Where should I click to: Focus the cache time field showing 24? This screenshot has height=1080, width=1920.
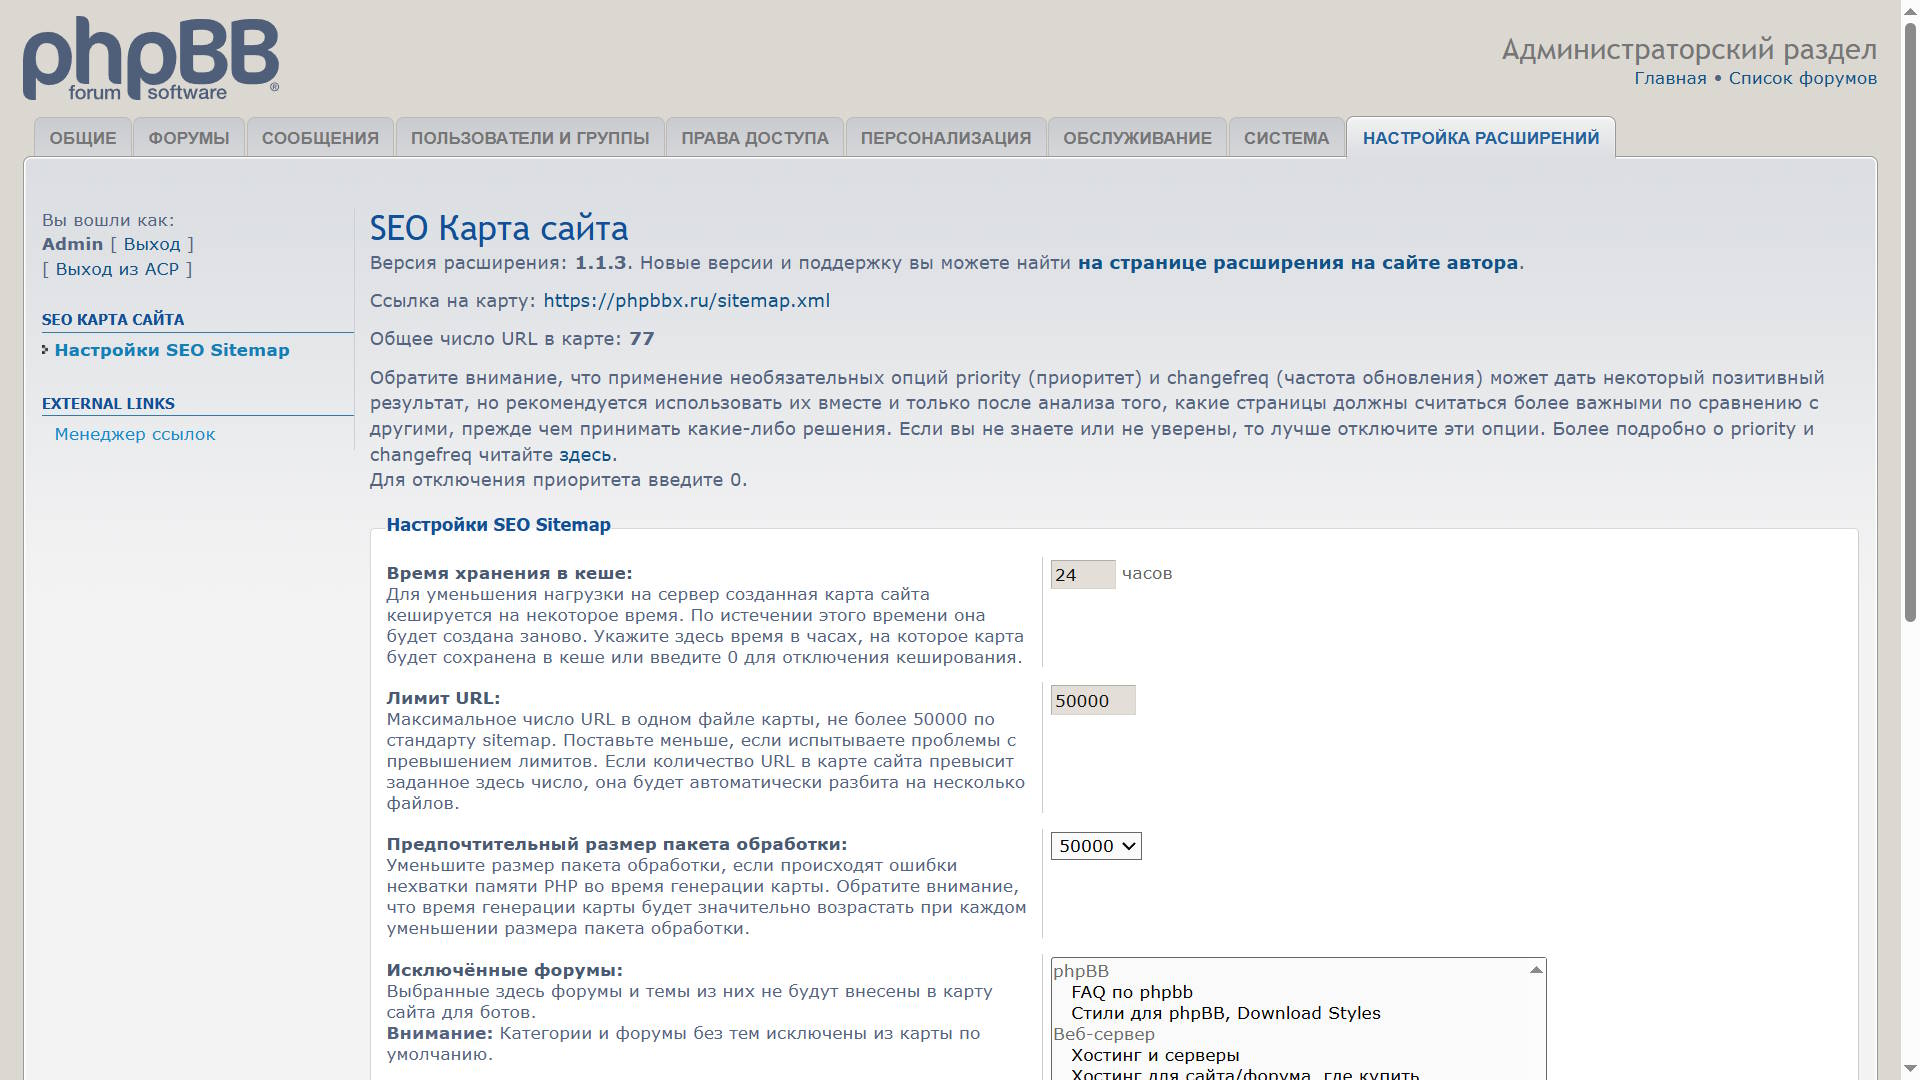point(1082,575)
